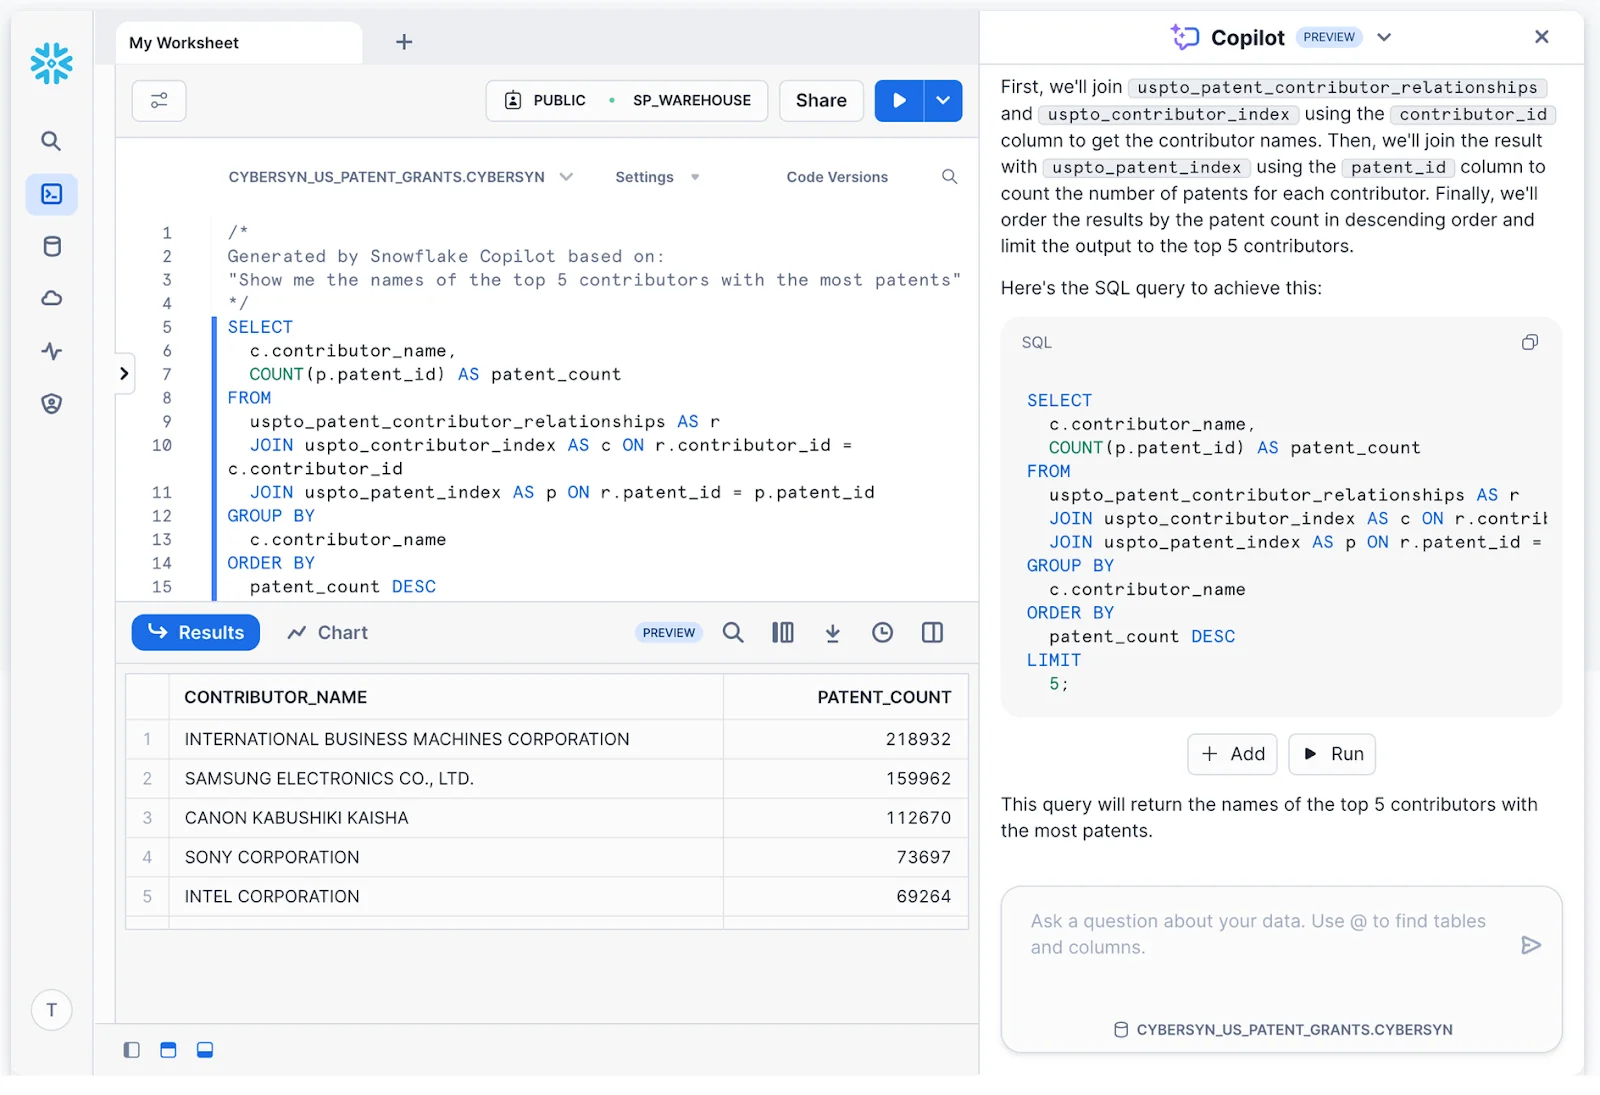Click the Copilot PREVIEW badge
The image size is (1600, 1095).
[x=1329, y=37]
